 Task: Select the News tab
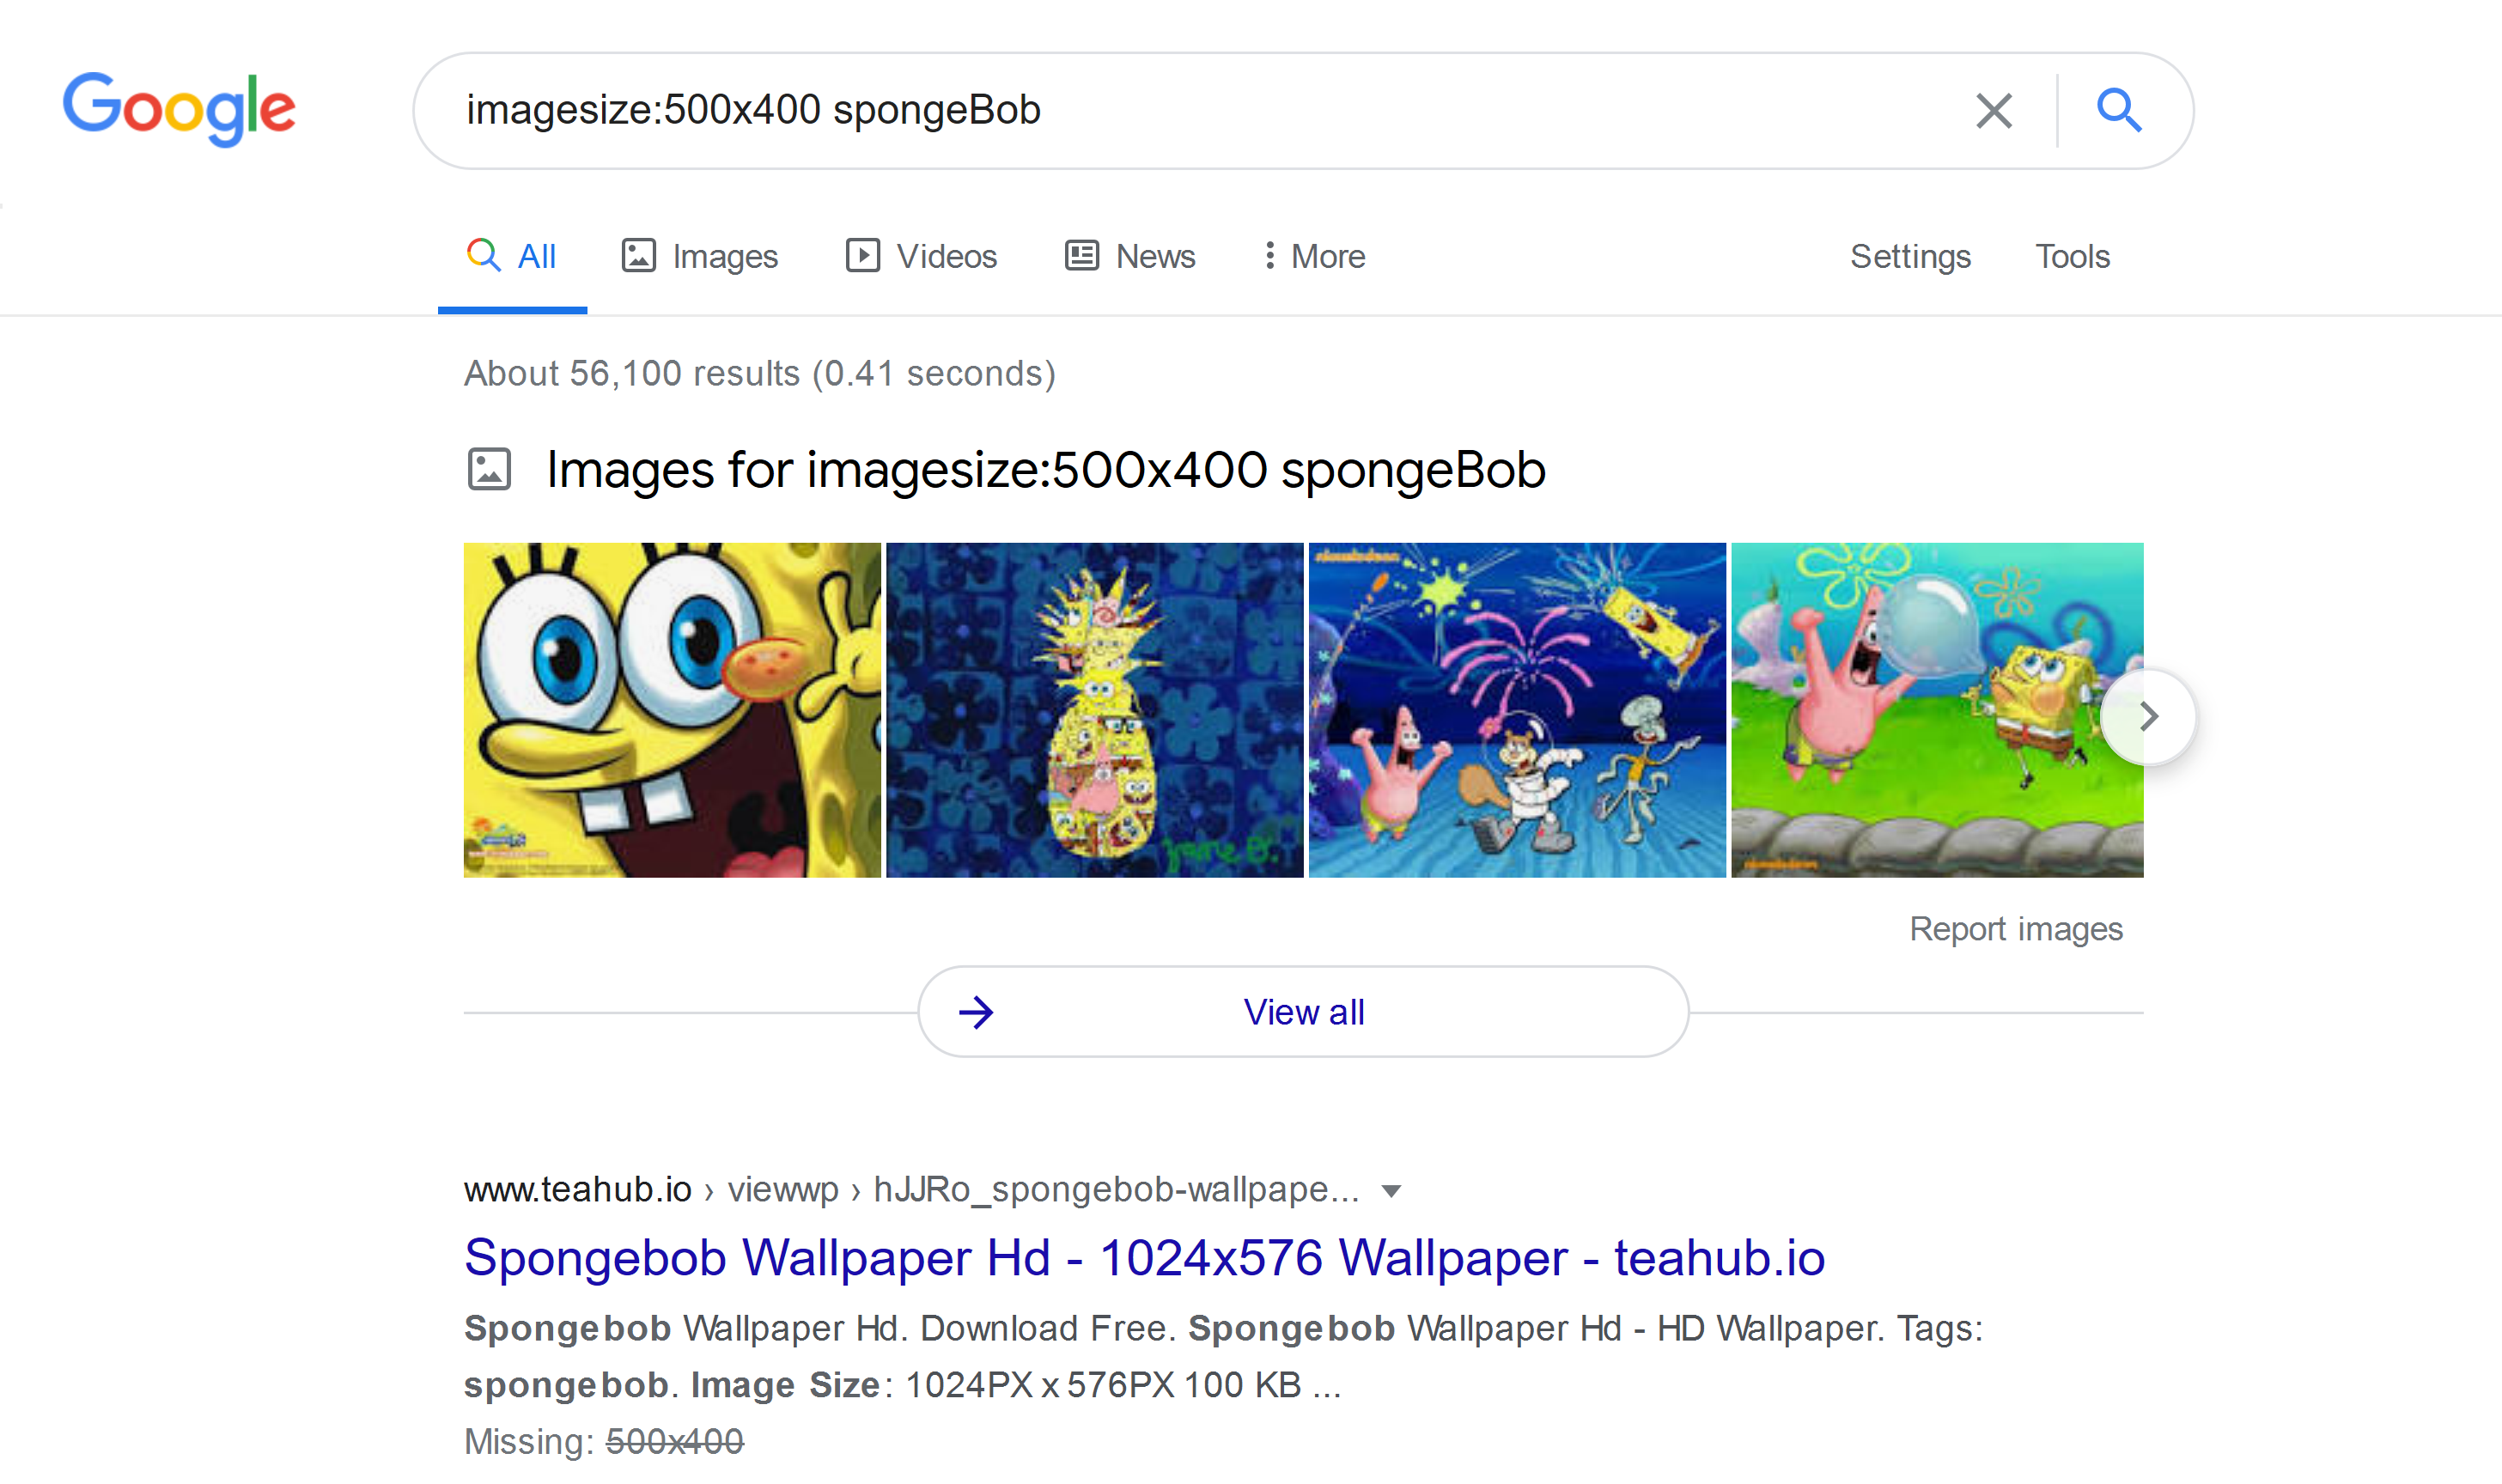1155,256
